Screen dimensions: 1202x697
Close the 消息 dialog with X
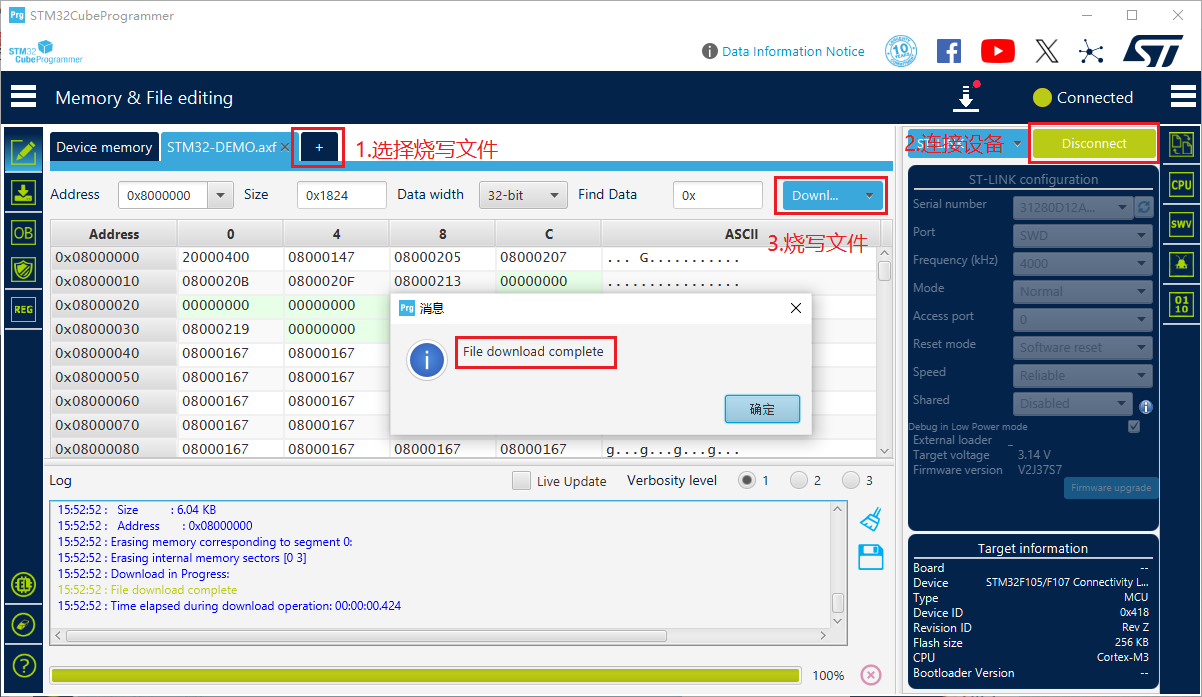(x=796, y=308)
